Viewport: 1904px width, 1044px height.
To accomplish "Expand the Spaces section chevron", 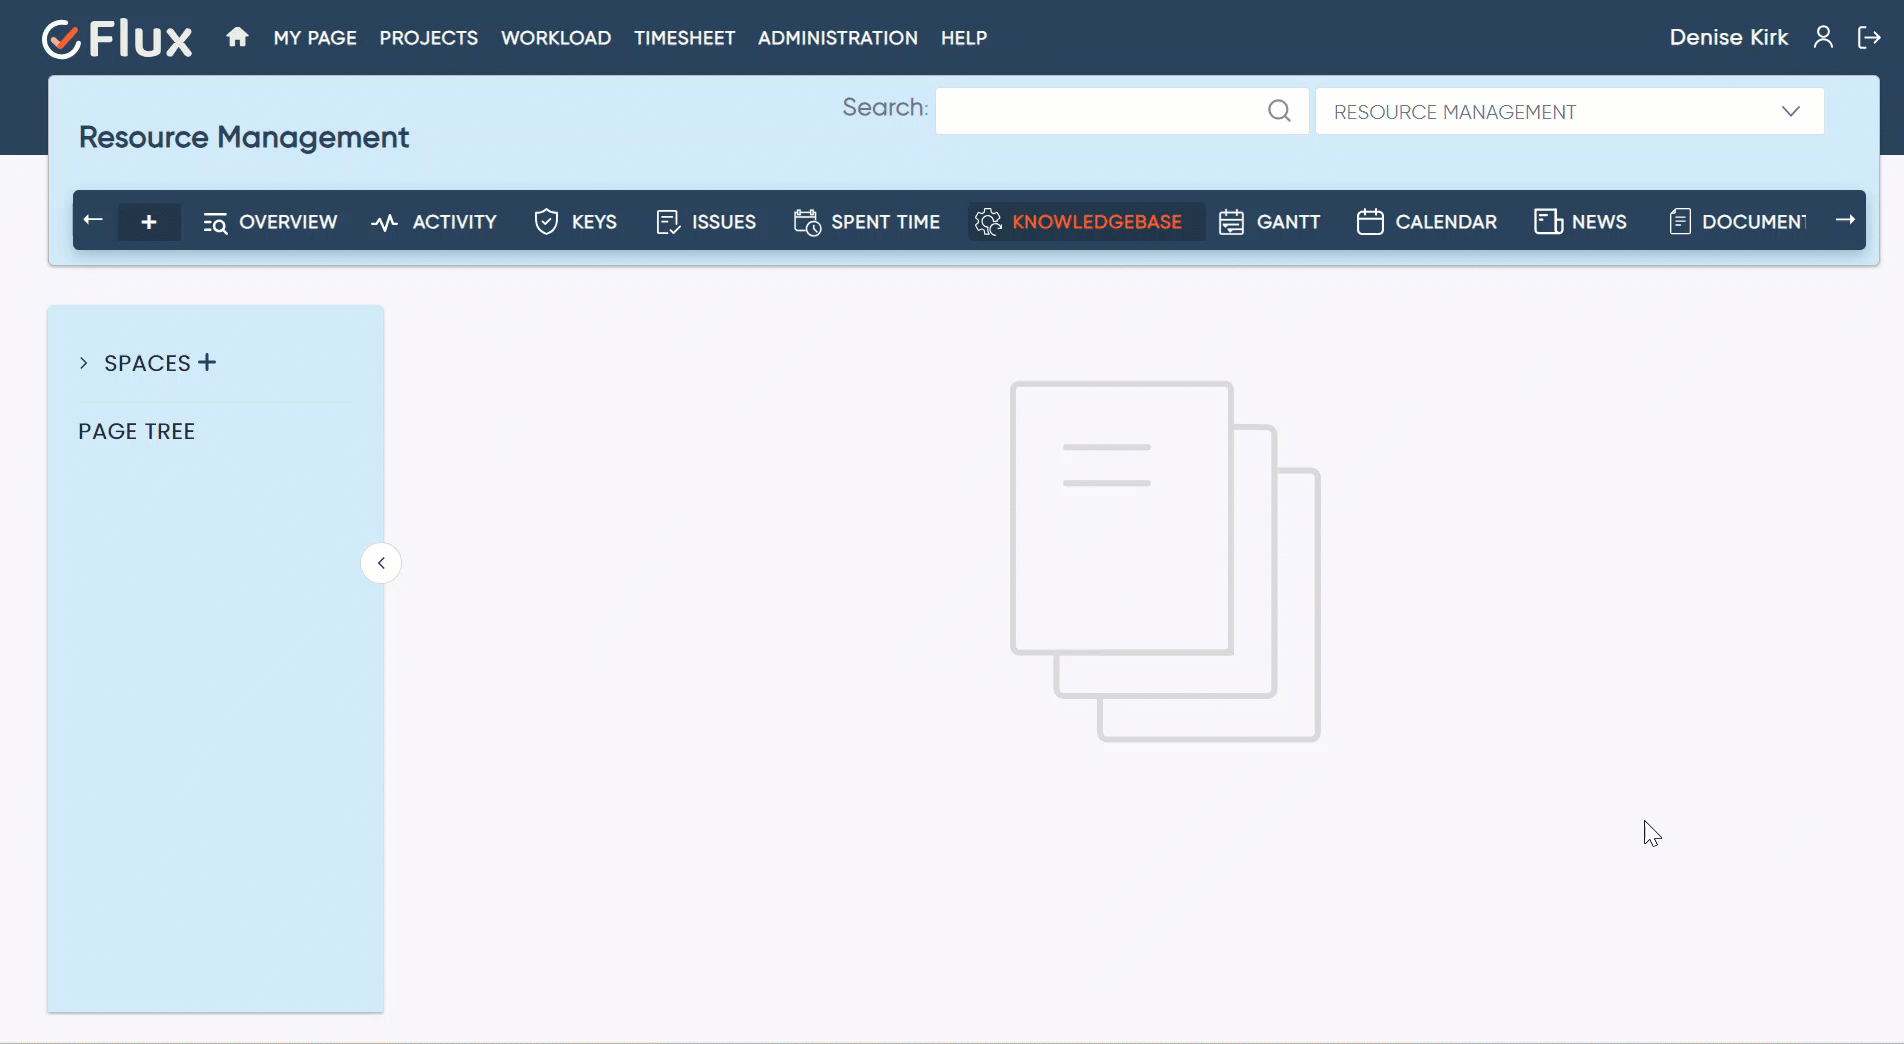I will tap(84, 363).
